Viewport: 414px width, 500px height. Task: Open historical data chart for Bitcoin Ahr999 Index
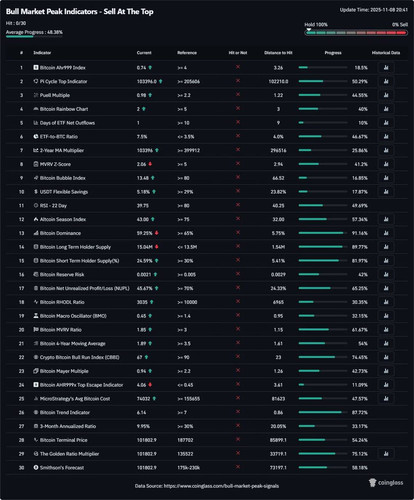pos(386,68)
